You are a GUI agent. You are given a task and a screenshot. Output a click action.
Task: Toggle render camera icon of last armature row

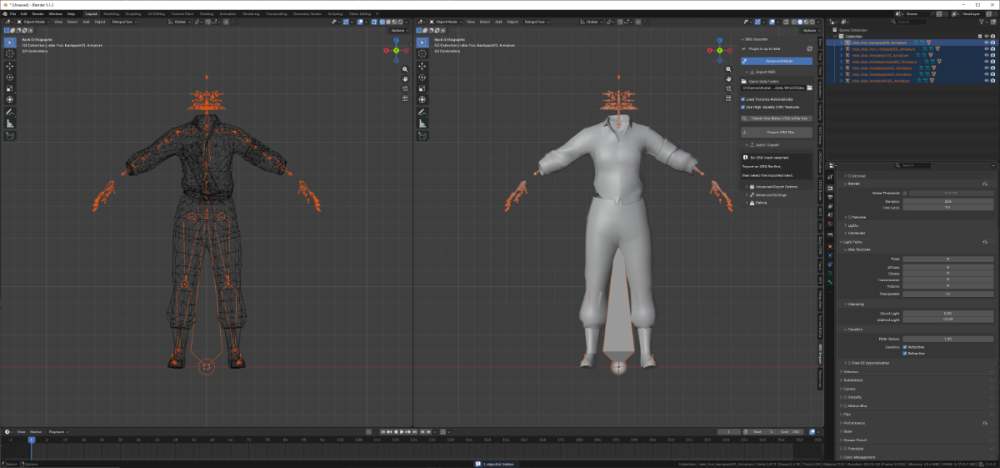pyautogui.click(x=993, y=80)
